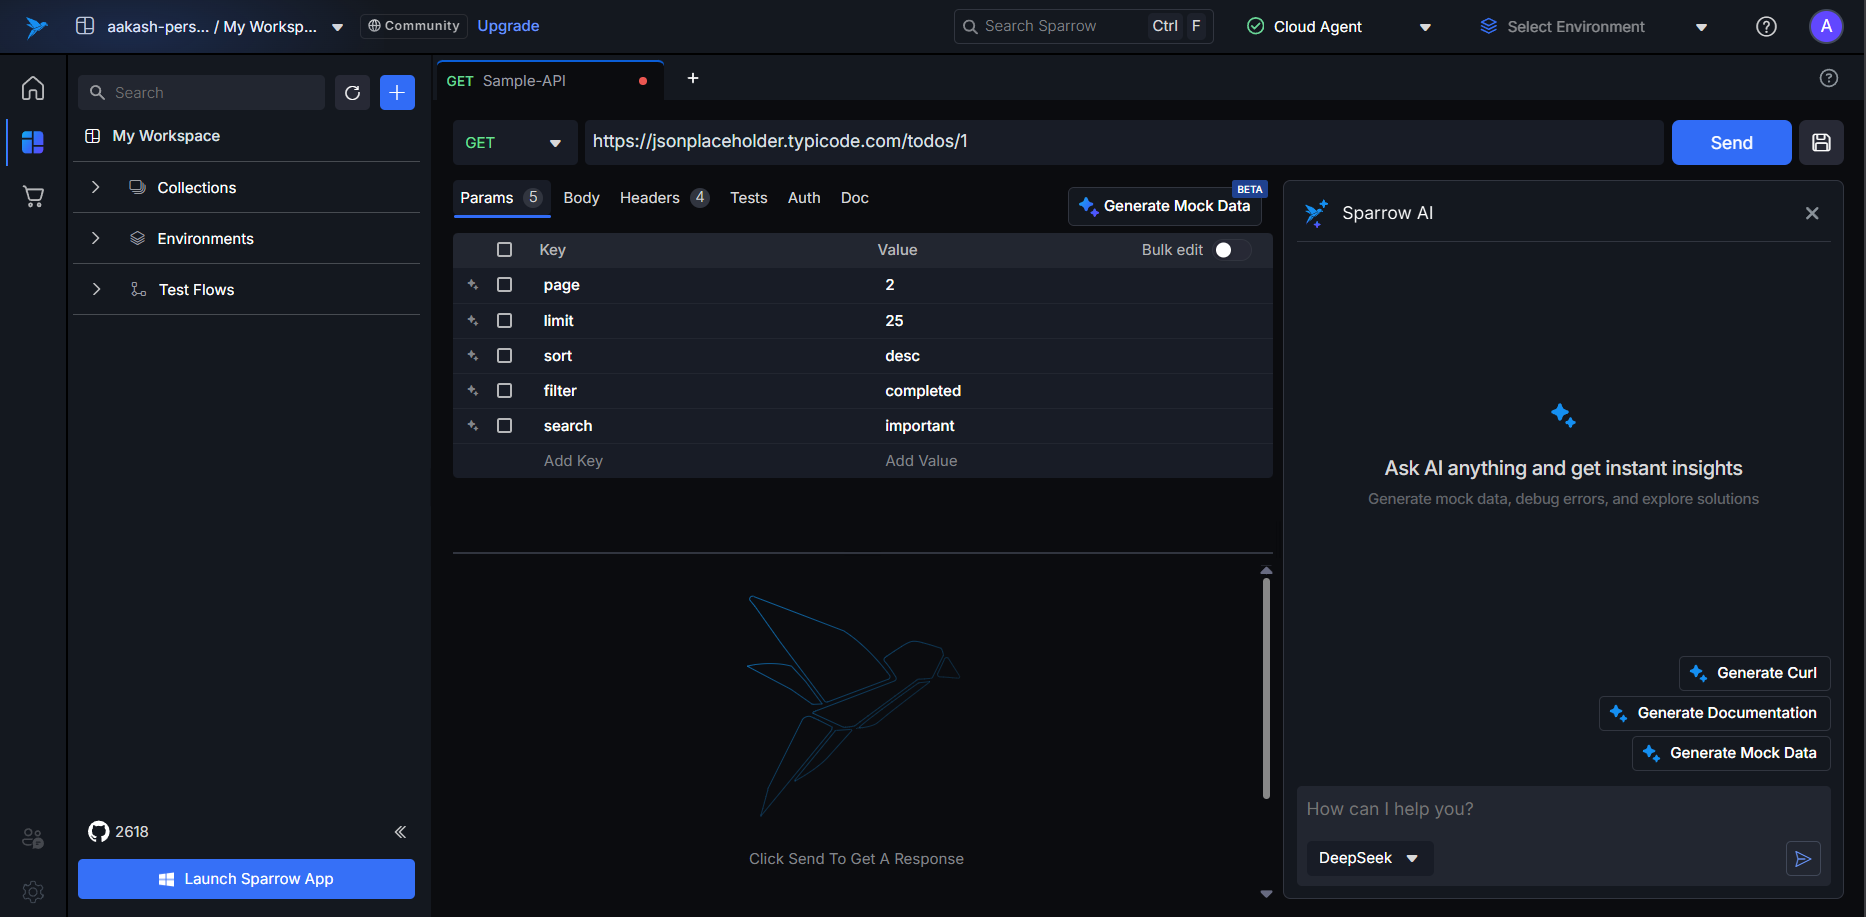Open settings gear in bottom left

33,891
